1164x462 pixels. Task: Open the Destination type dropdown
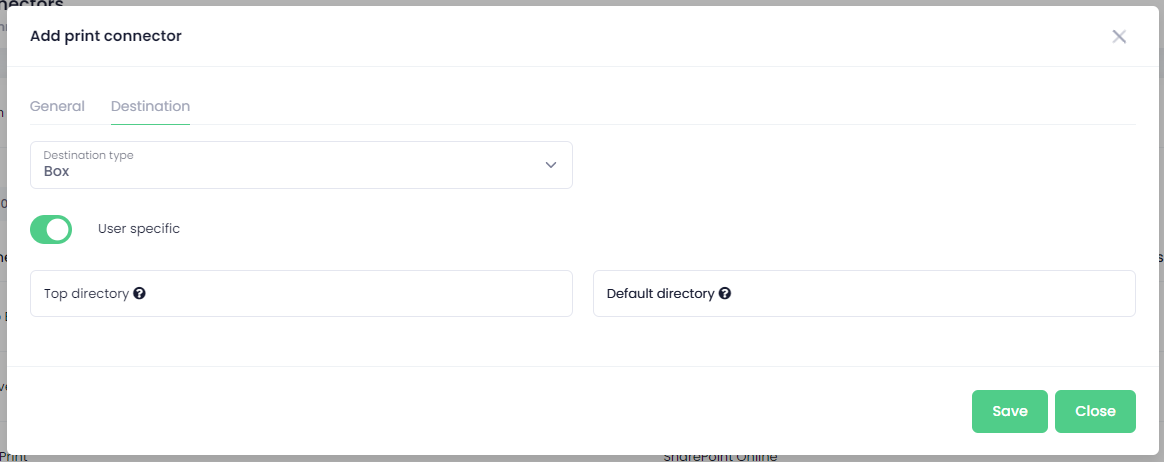[x=301, y=165]
